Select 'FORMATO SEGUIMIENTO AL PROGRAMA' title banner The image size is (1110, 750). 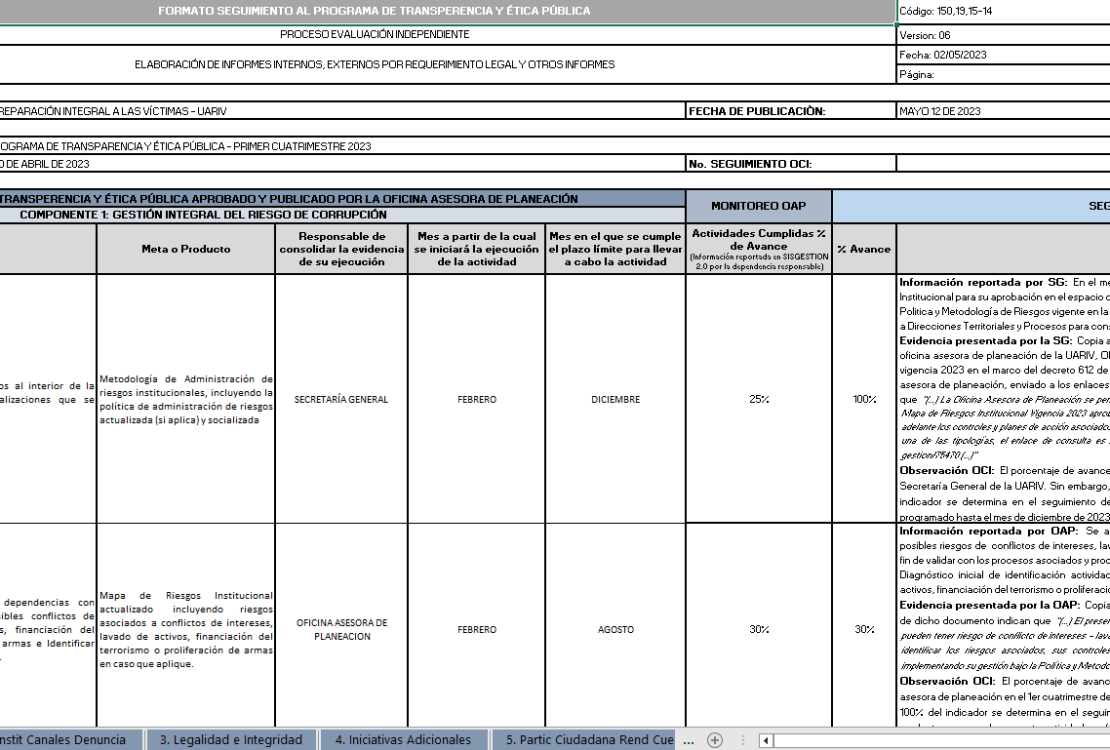[x=447, y=11]
